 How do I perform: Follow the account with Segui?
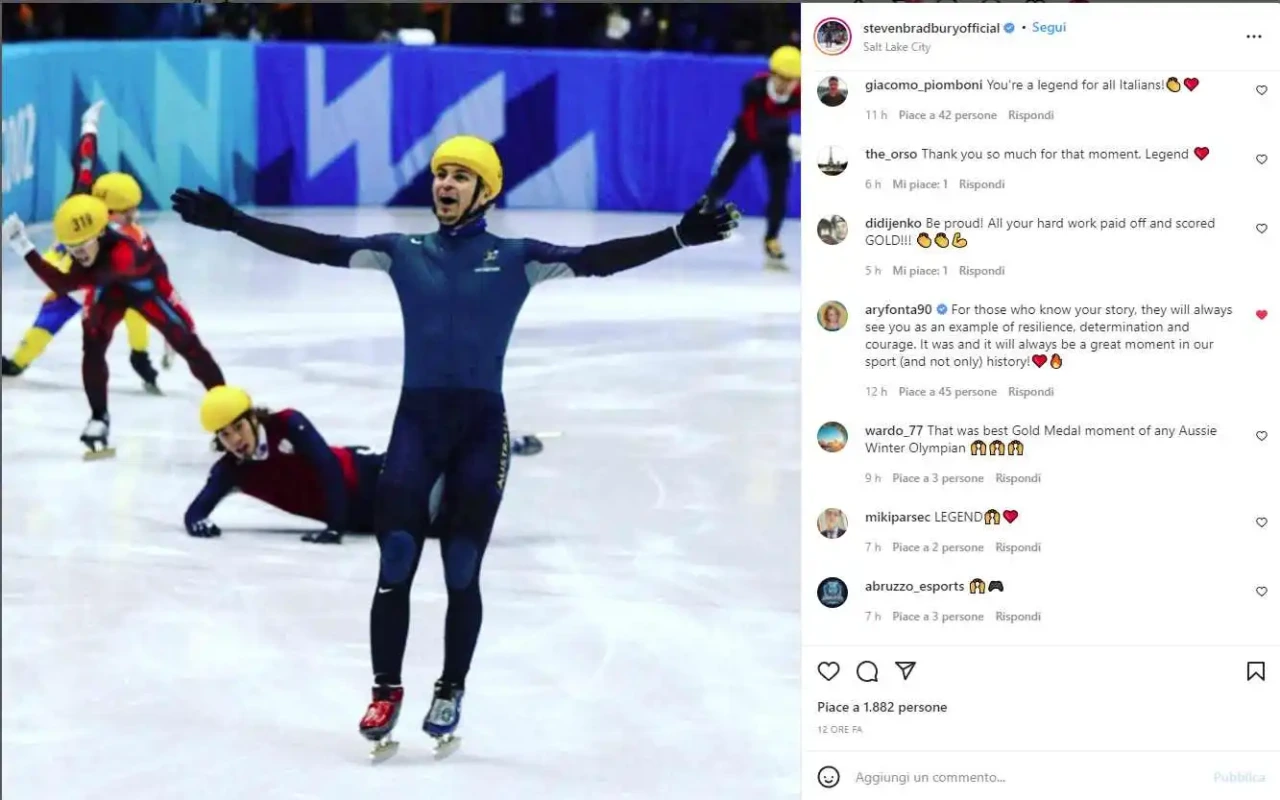(x=1049, y=27)
